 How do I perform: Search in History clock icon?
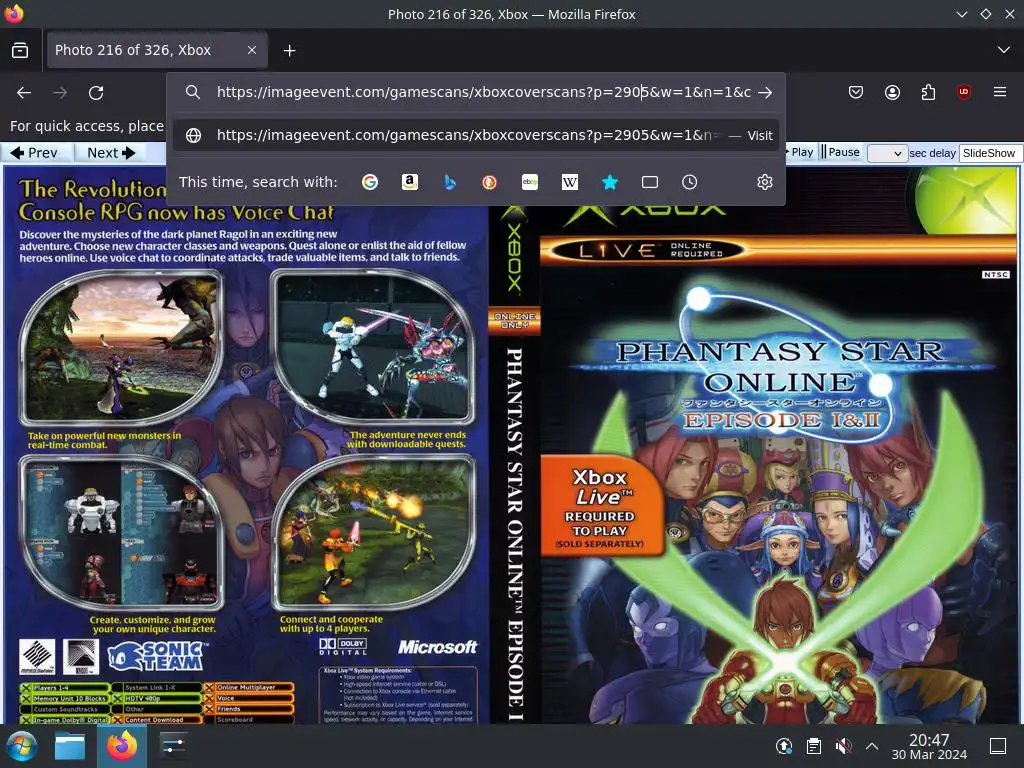(690, 182)
